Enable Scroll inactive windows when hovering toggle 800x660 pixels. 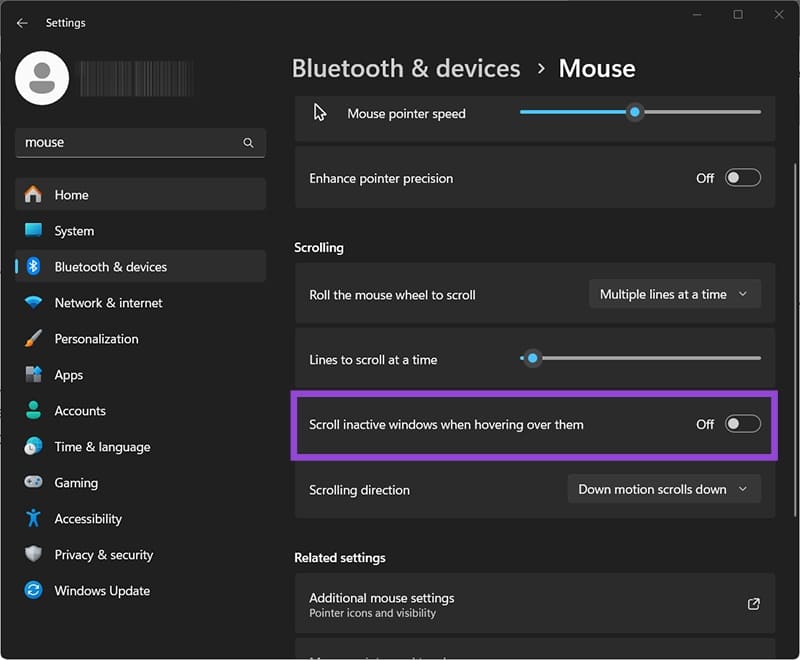[x=743, y=424]
